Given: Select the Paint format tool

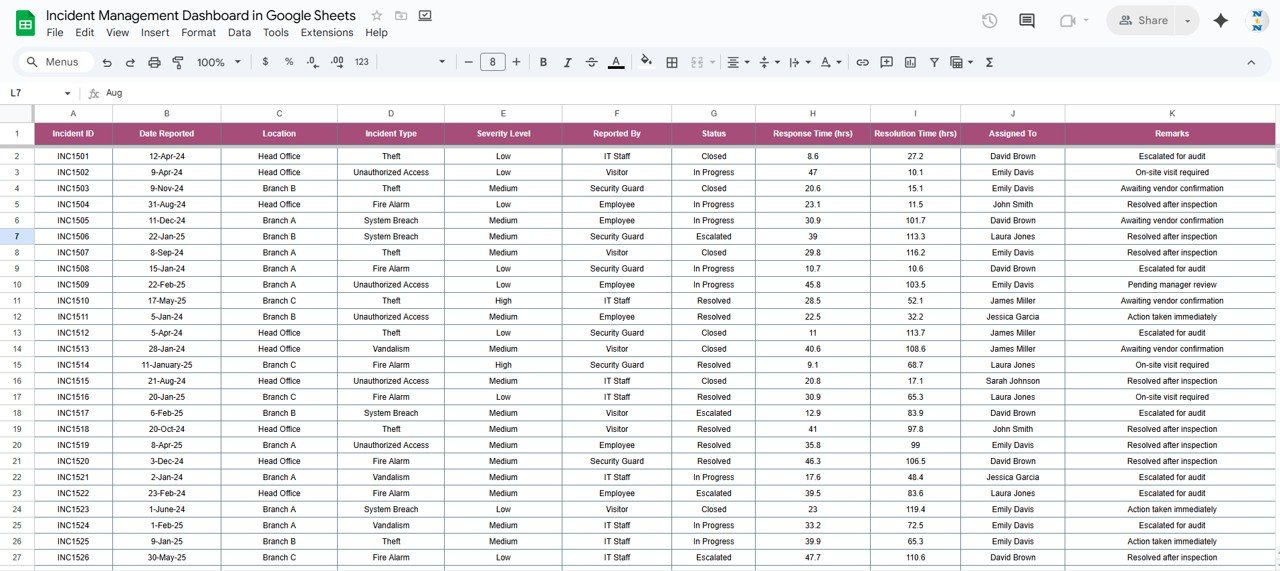Looking at the screenshot, I should tap(178, 62).
